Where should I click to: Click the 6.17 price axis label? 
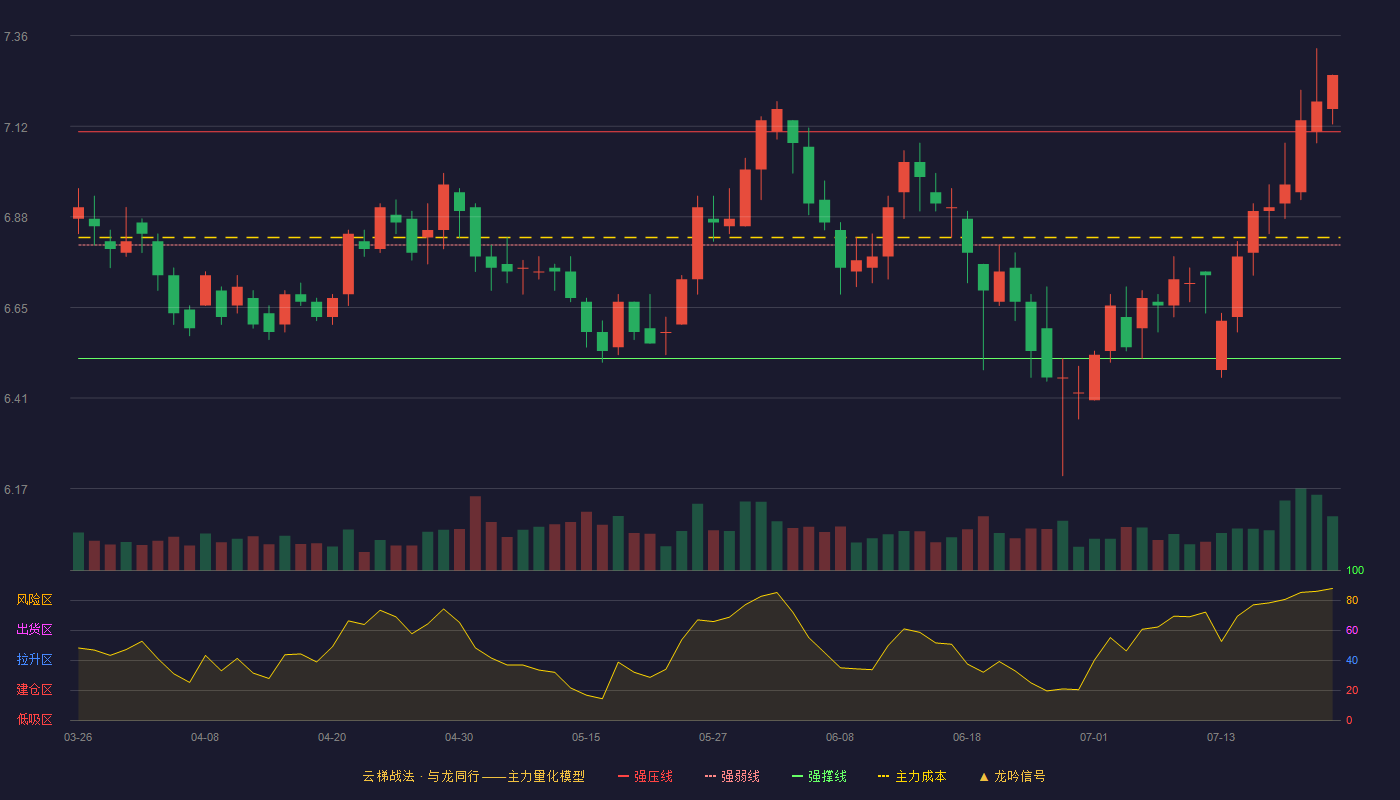click(16, 490)
